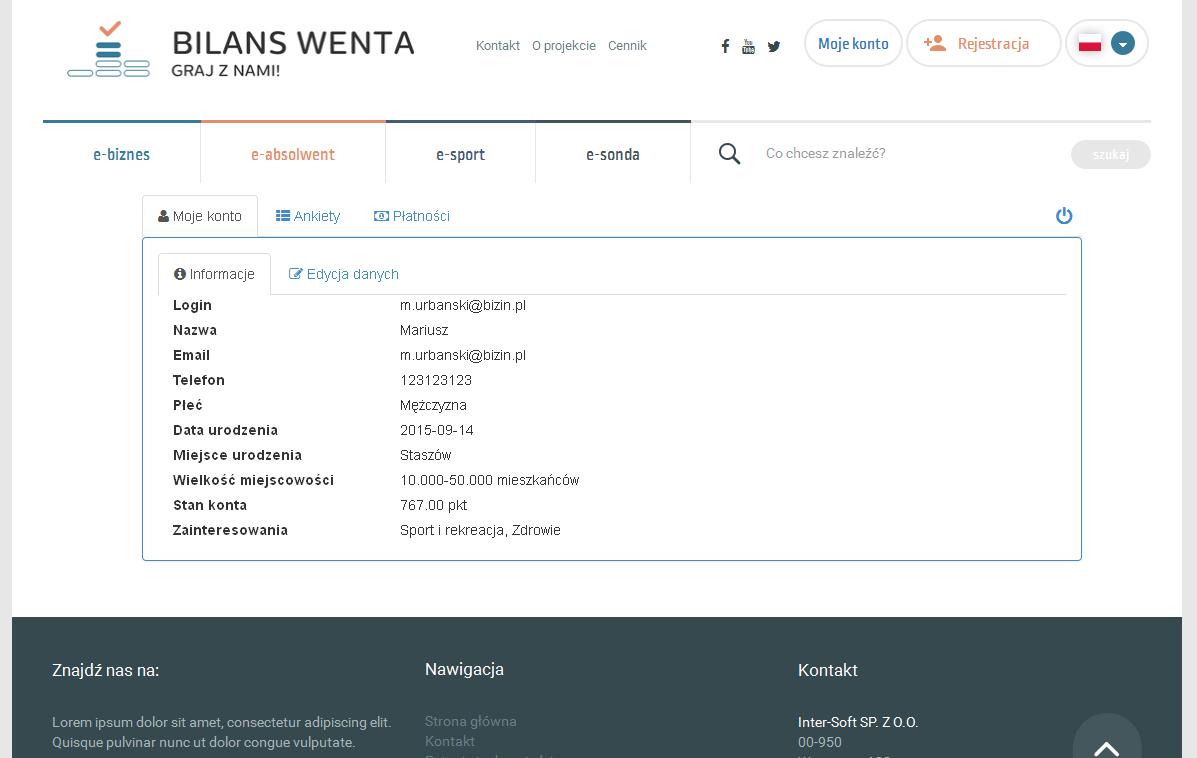Click the Bilans Wenta logo
1197x758 pixels.
click(241, 50)
